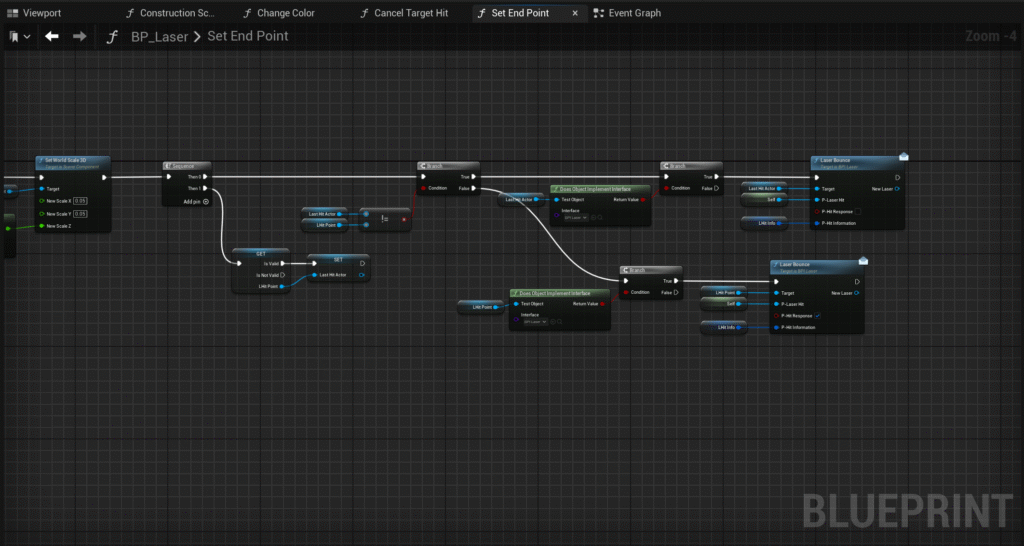Open the bookmarks dropdown arrow

pyautogui.click(x=27, y=37)
